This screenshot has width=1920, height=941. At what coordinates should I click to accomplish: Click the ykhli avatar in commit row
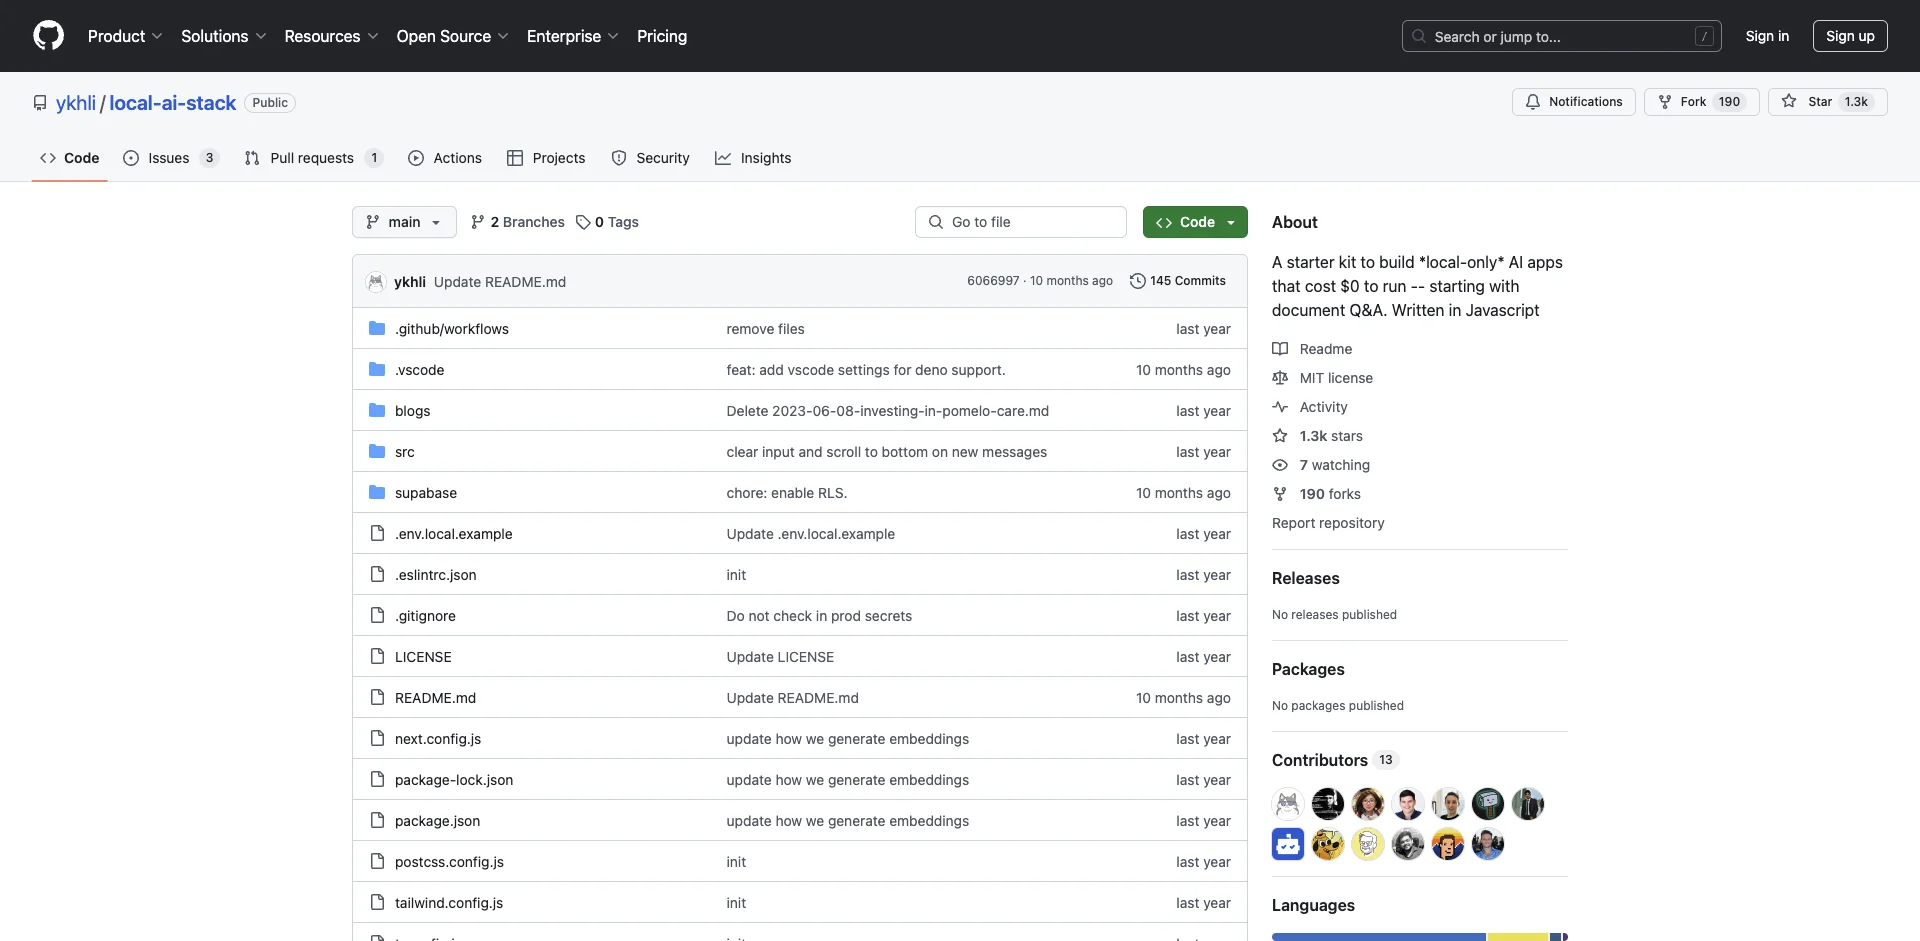[376, 282]
